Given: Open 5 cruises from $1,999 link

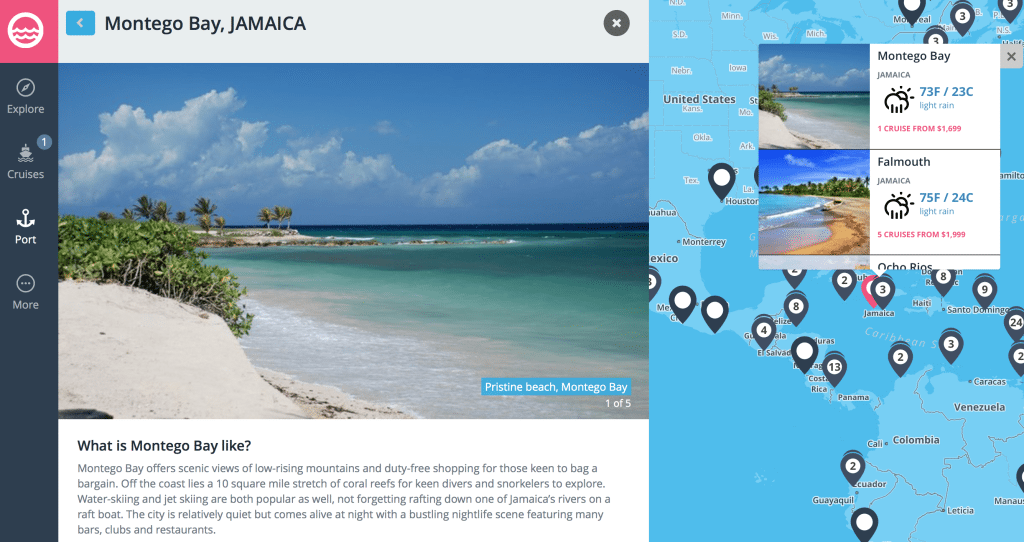Looking at the screenshot, I should pos(921,234).
